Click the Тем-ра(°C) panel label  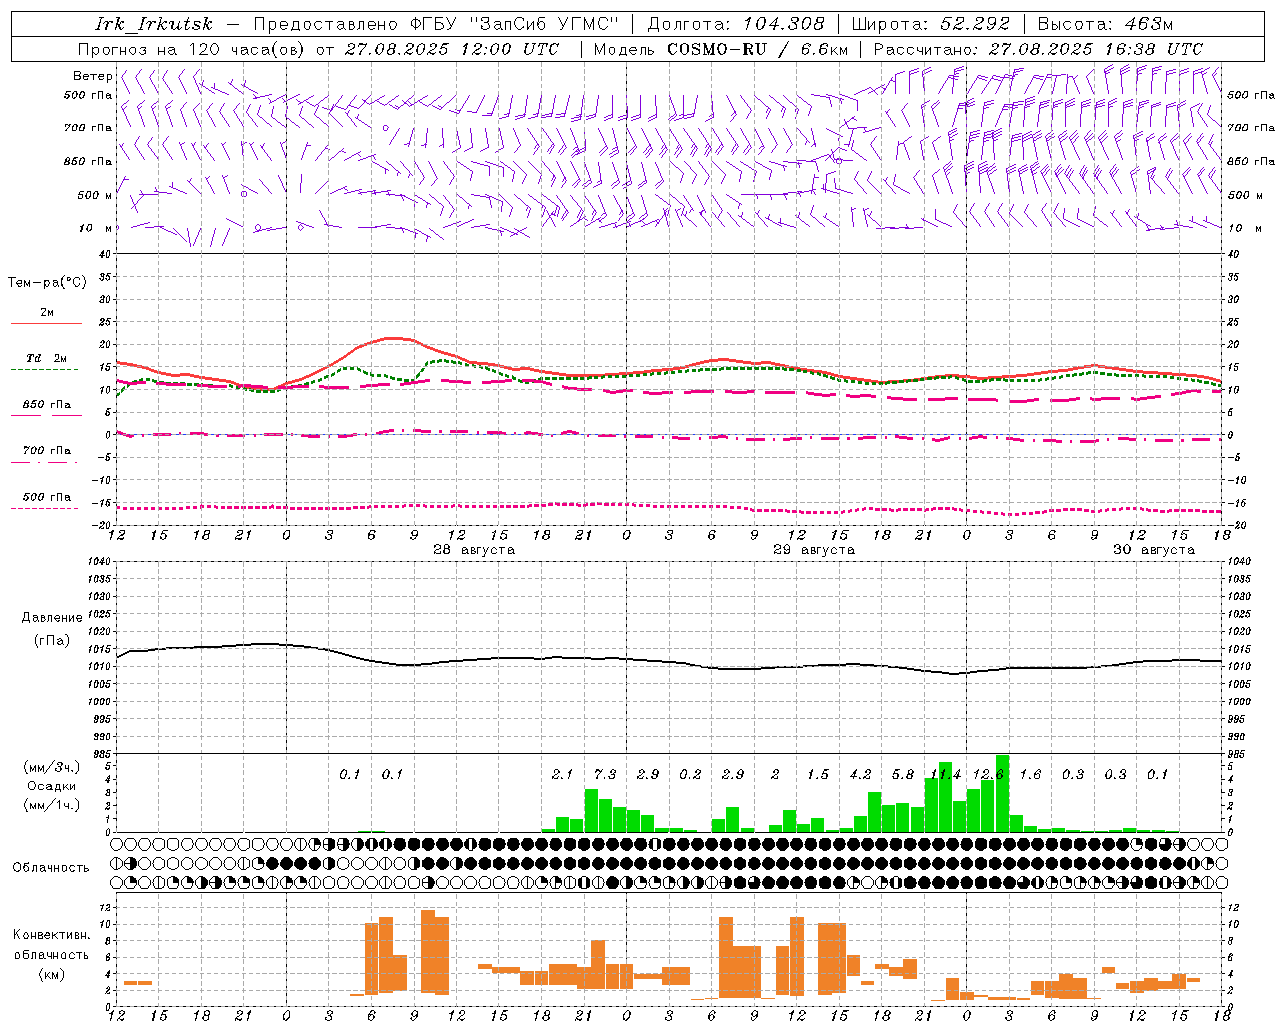click(47, 283)
